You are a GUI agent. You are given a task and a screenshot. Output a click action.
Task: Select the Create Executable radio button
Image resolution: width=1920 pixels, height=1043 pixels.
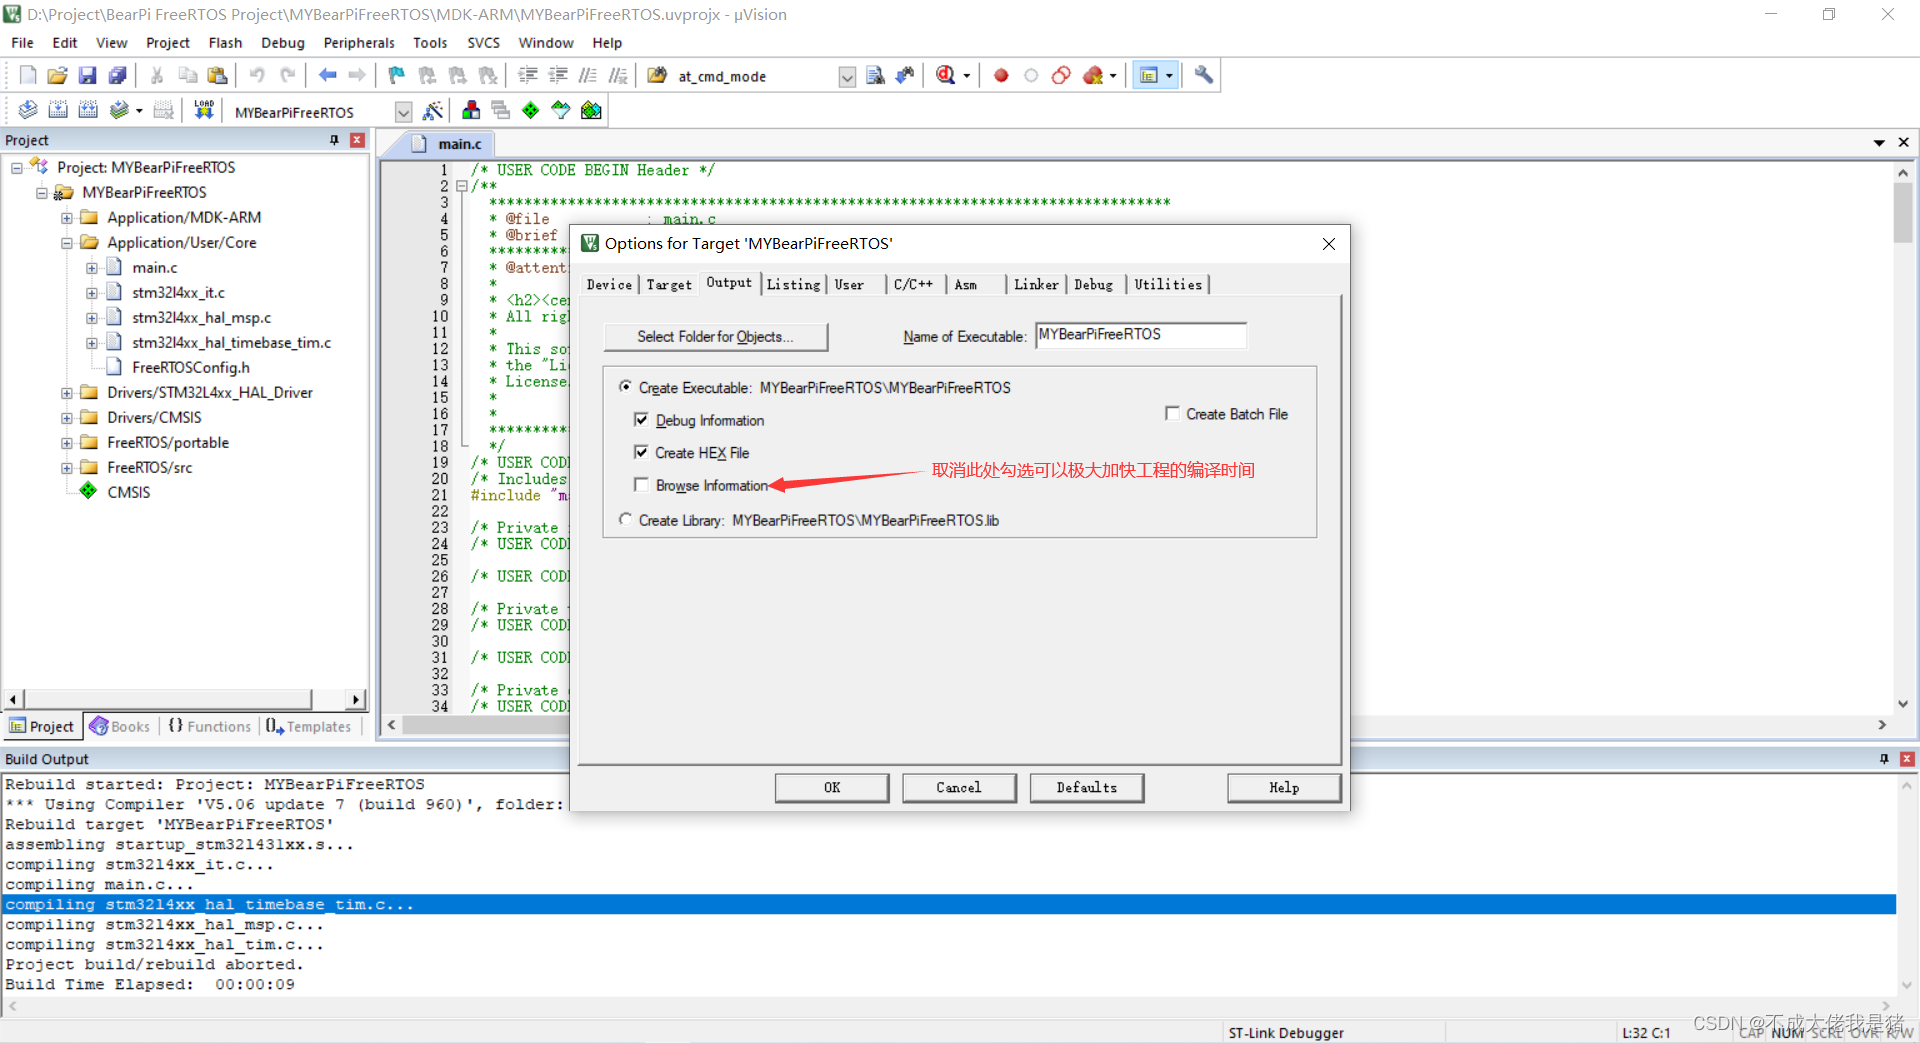(x=625, y=386)
